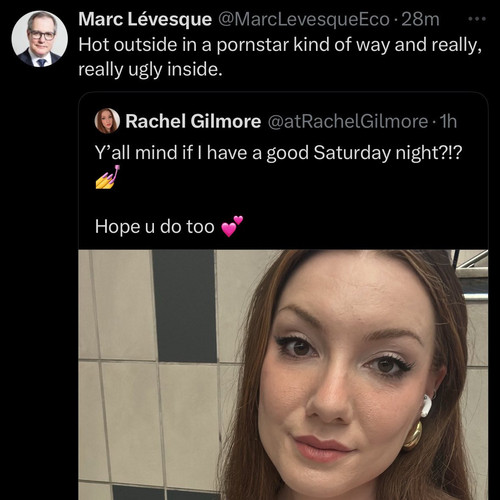Click the 'really ugly inside.' text line

(x=150, y=70)
